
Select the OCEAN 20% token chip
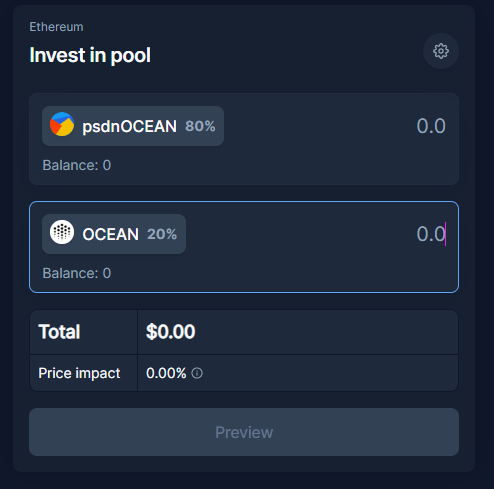coord(114,234)
